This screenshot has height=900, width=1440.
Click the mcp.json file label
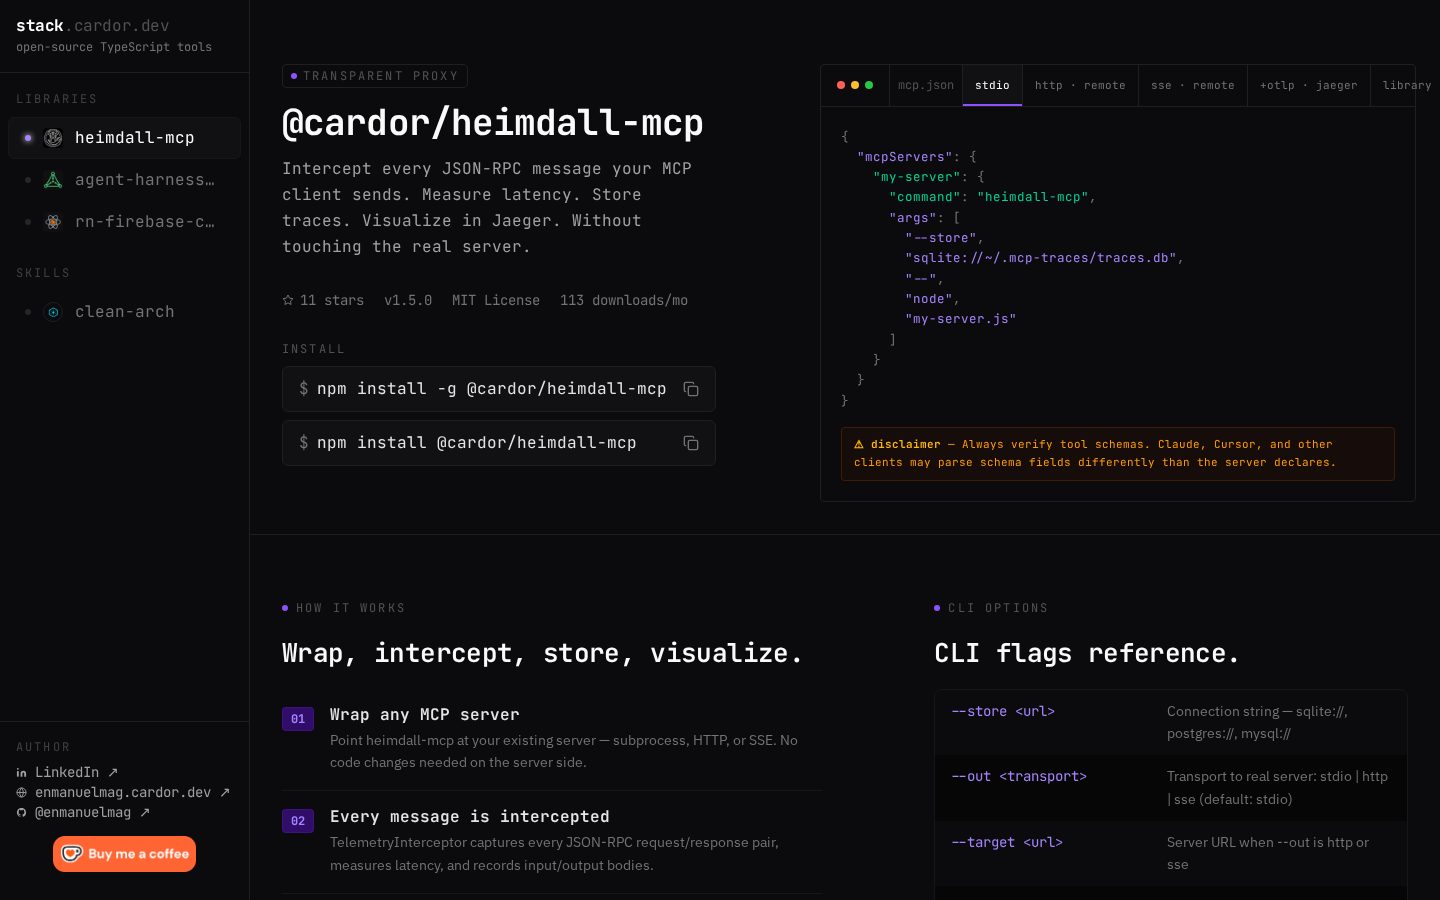[x=926, y=86]
